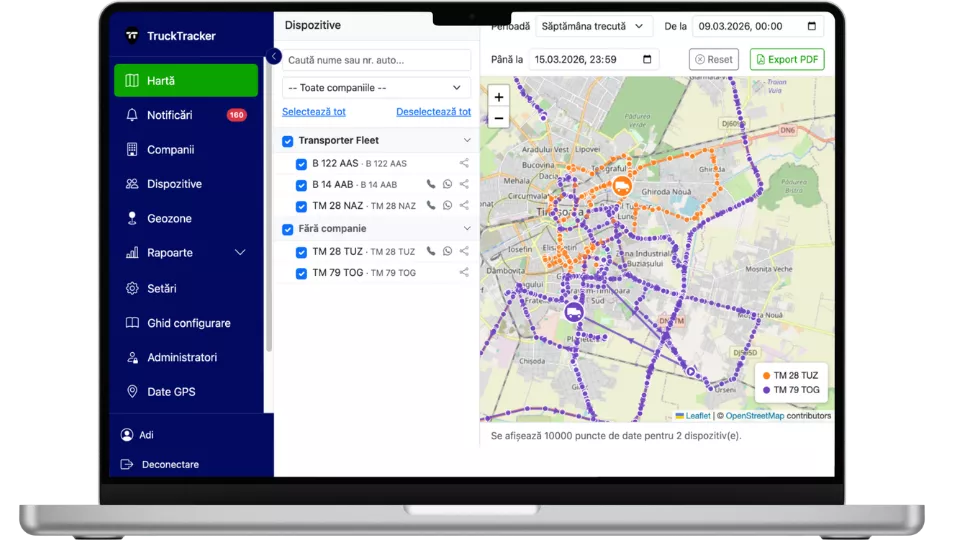The height and width of the screenshot is (540, 960).
Task: Click the Administratori person icon
Action: point(132,358)
